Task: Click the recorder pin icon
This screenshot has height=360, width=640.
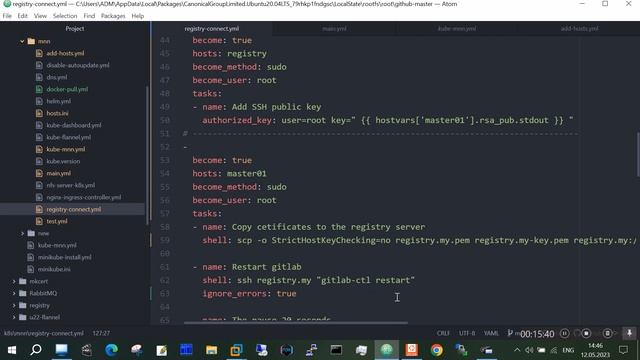Action: tap(629, 333)
